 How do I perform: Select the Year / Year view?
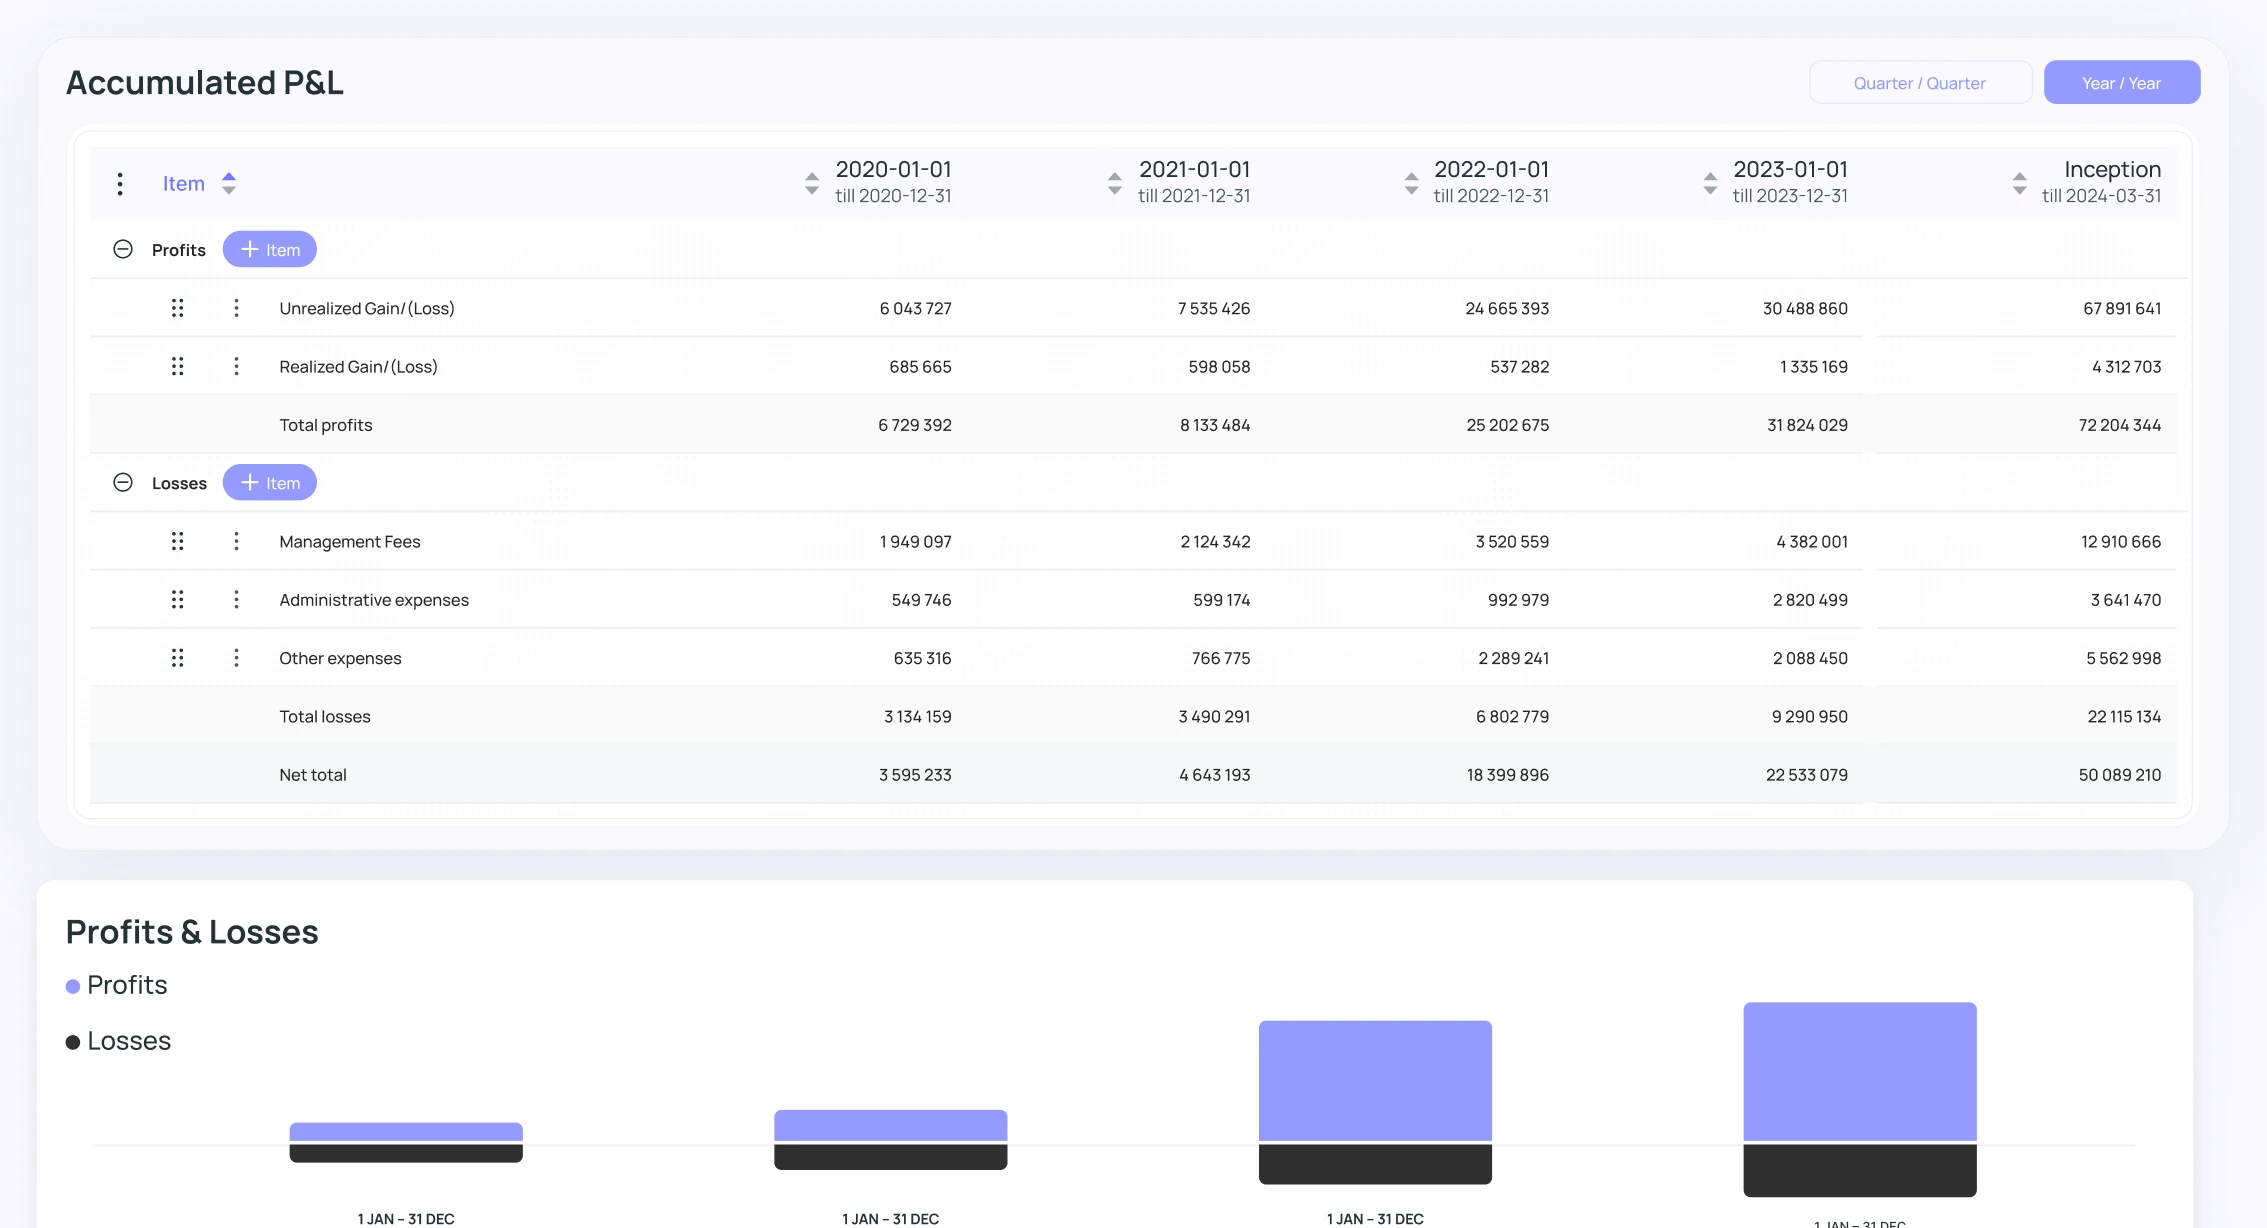(x=2121, y=83)
